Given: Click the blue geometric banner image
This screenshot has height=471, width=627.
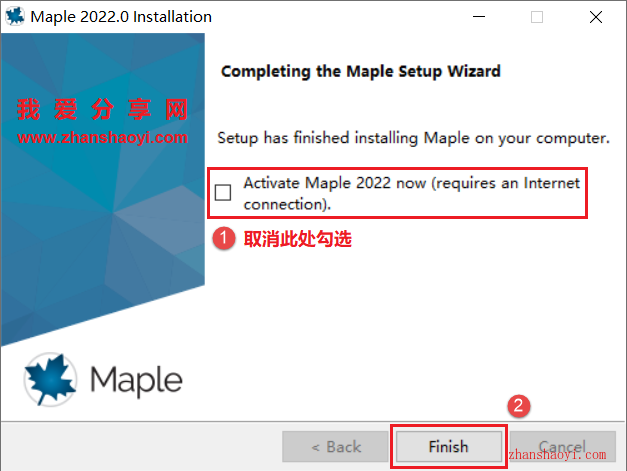Looking at the screenshot, I should (103, 190).
